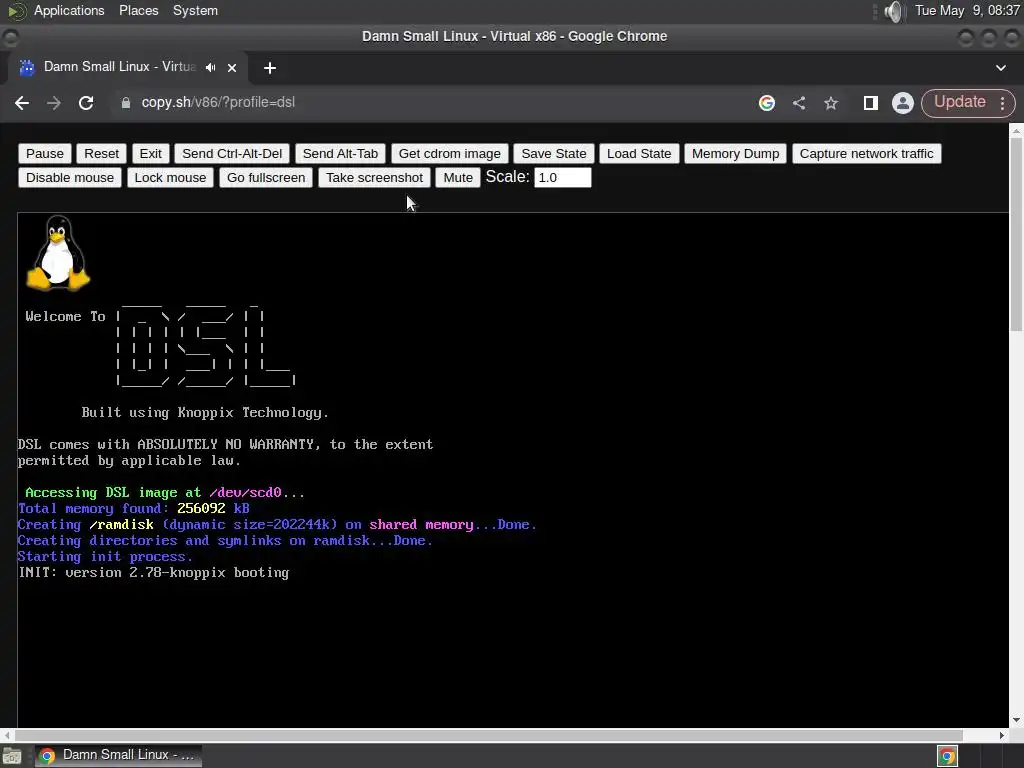
Task: Open the Applications menu
Action: click(x=69, y=10)
